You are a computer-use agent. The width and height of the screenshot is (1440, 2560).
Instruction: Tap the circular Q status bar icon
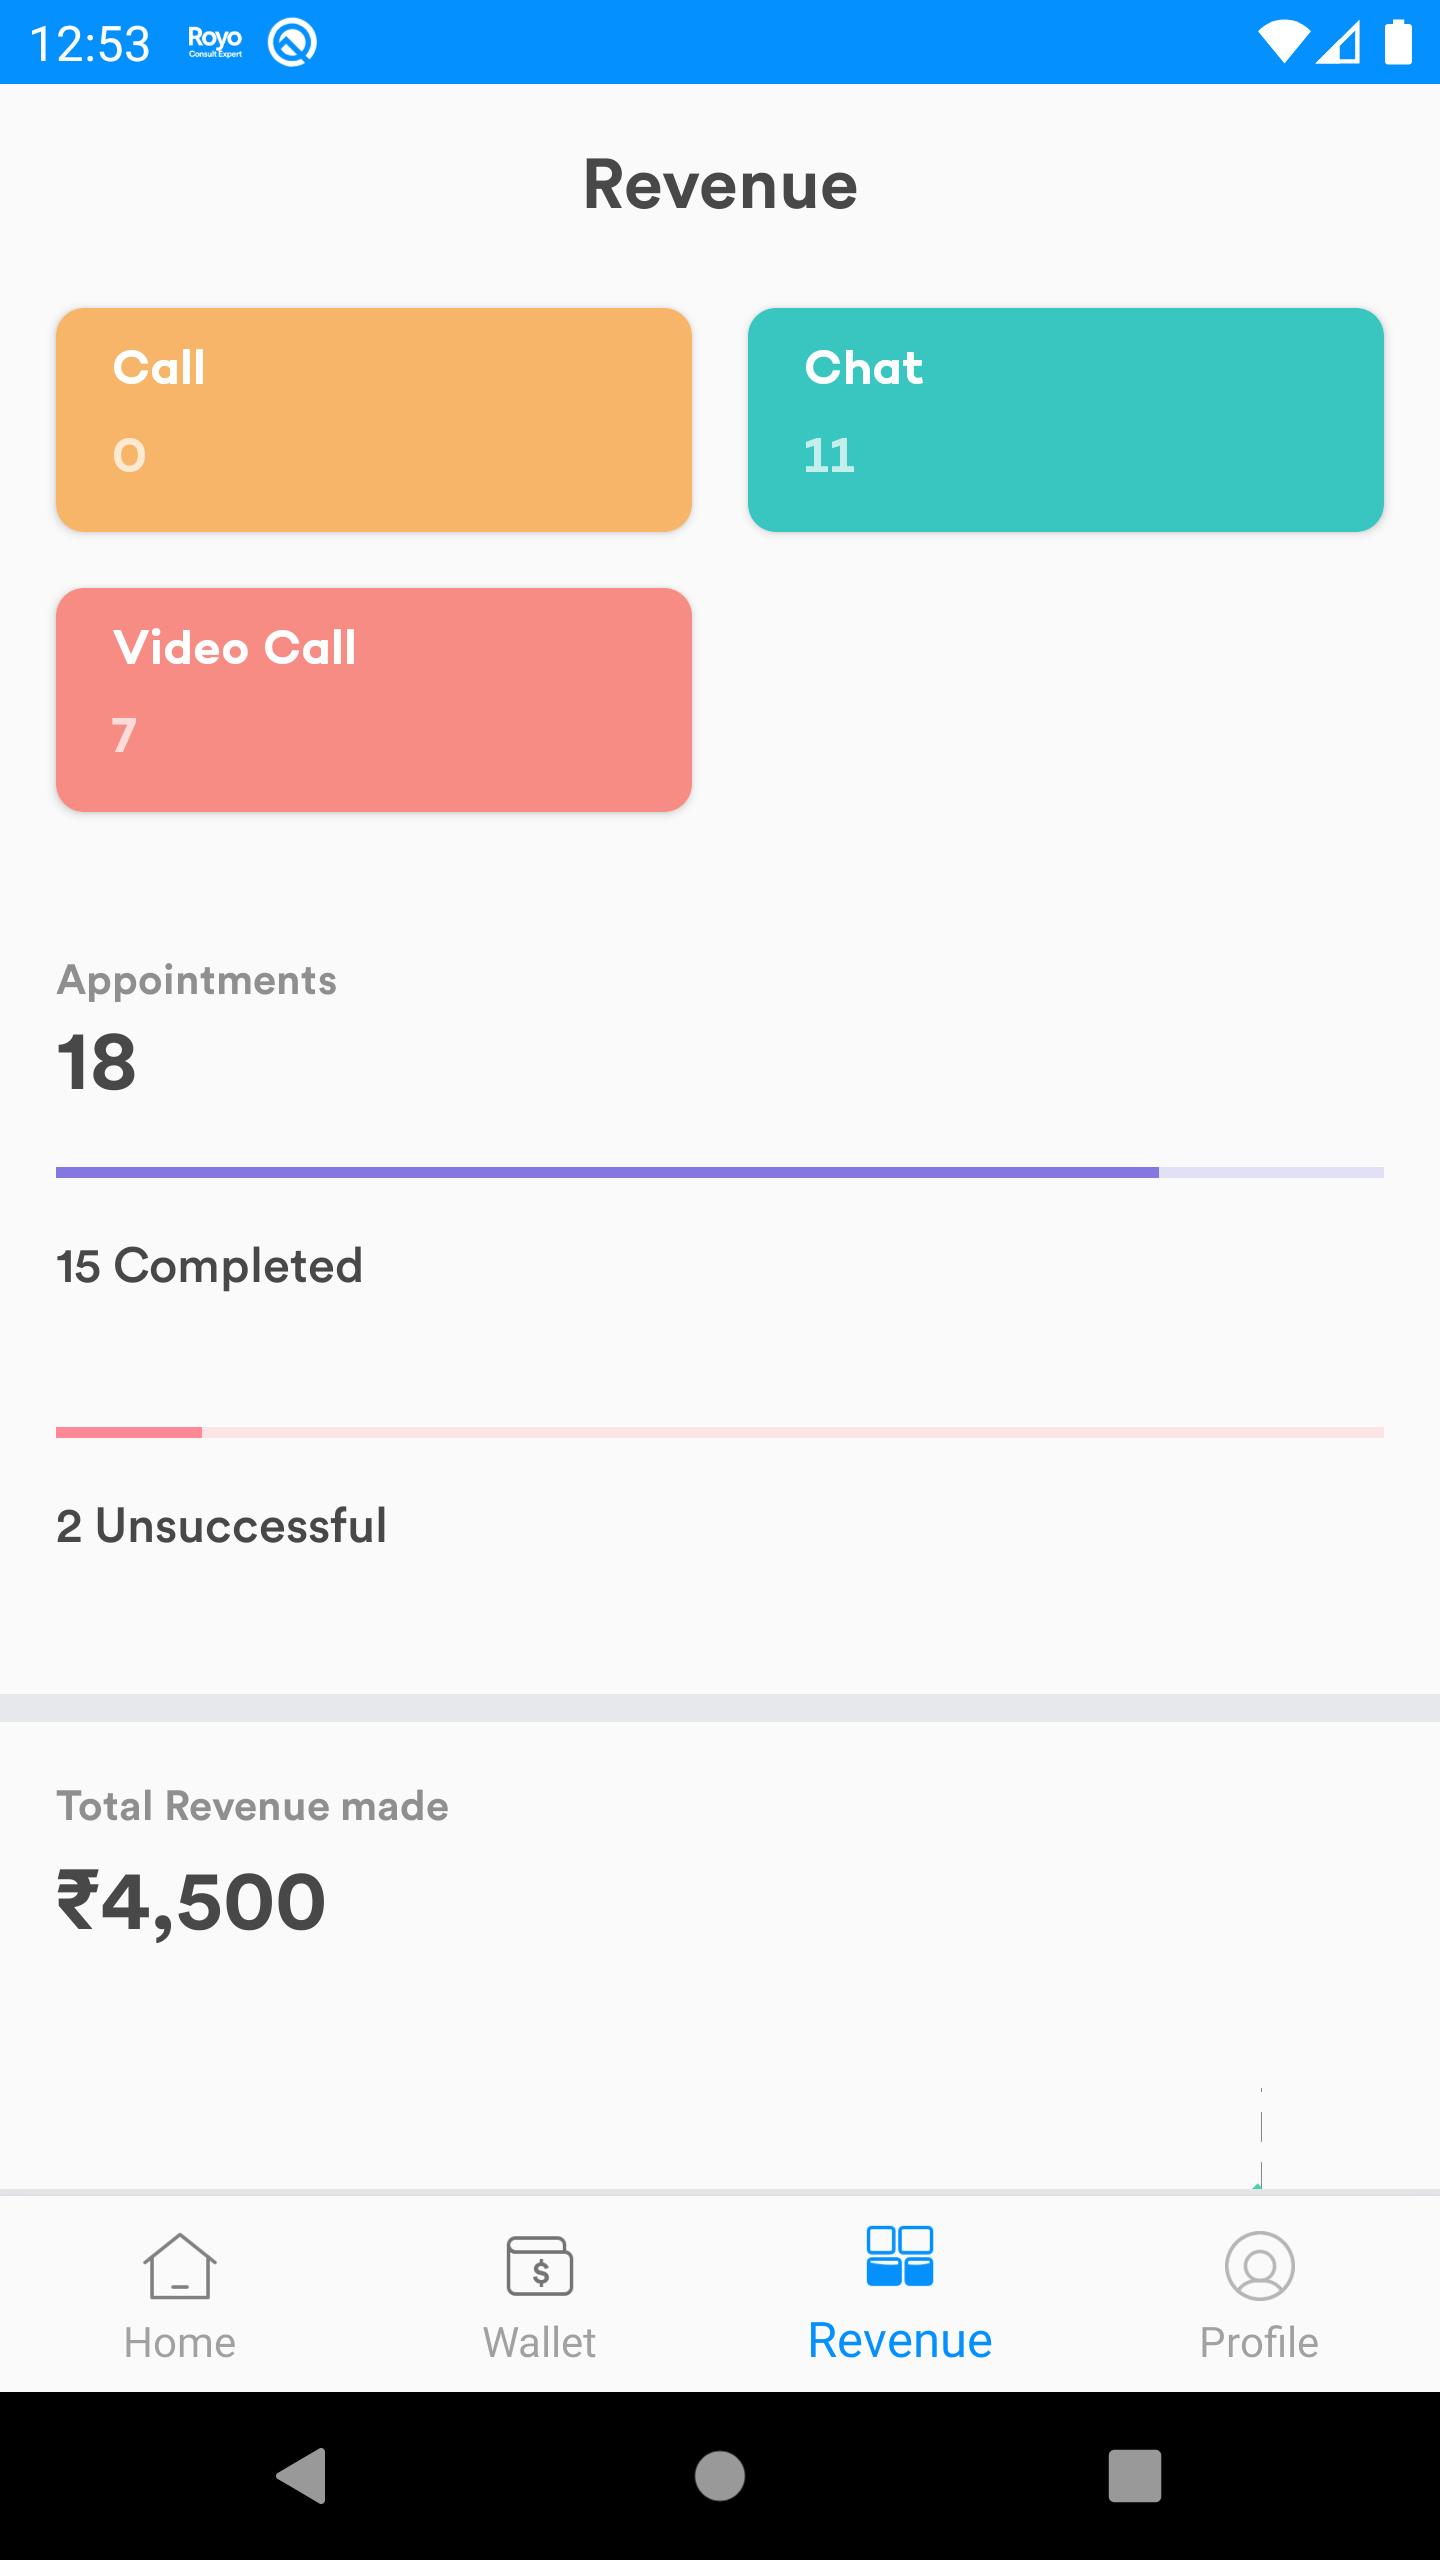pos(292,43)
